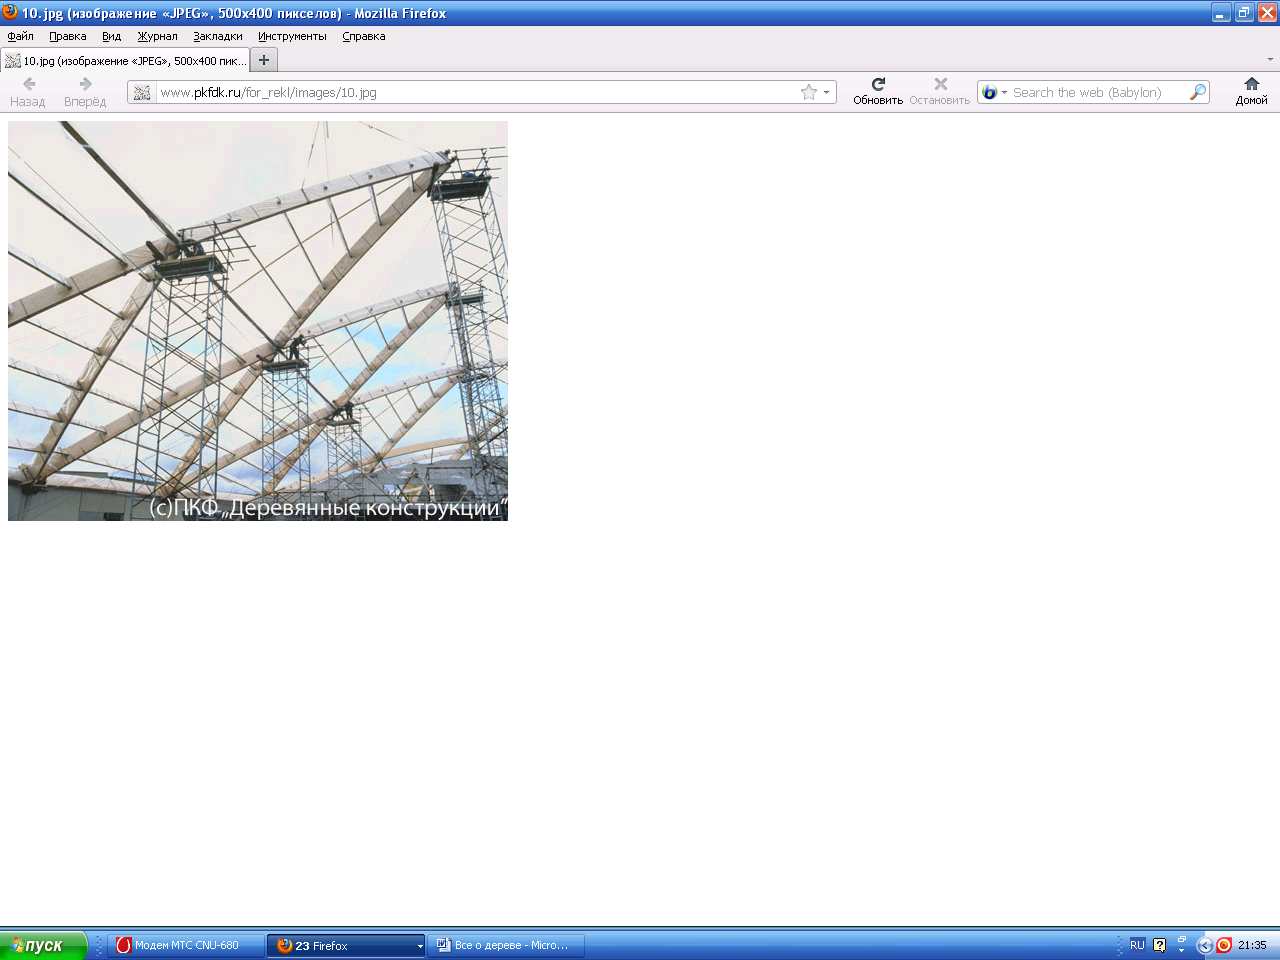Go to the home page via Домой
The image size is (1280, 960).
1251,91
